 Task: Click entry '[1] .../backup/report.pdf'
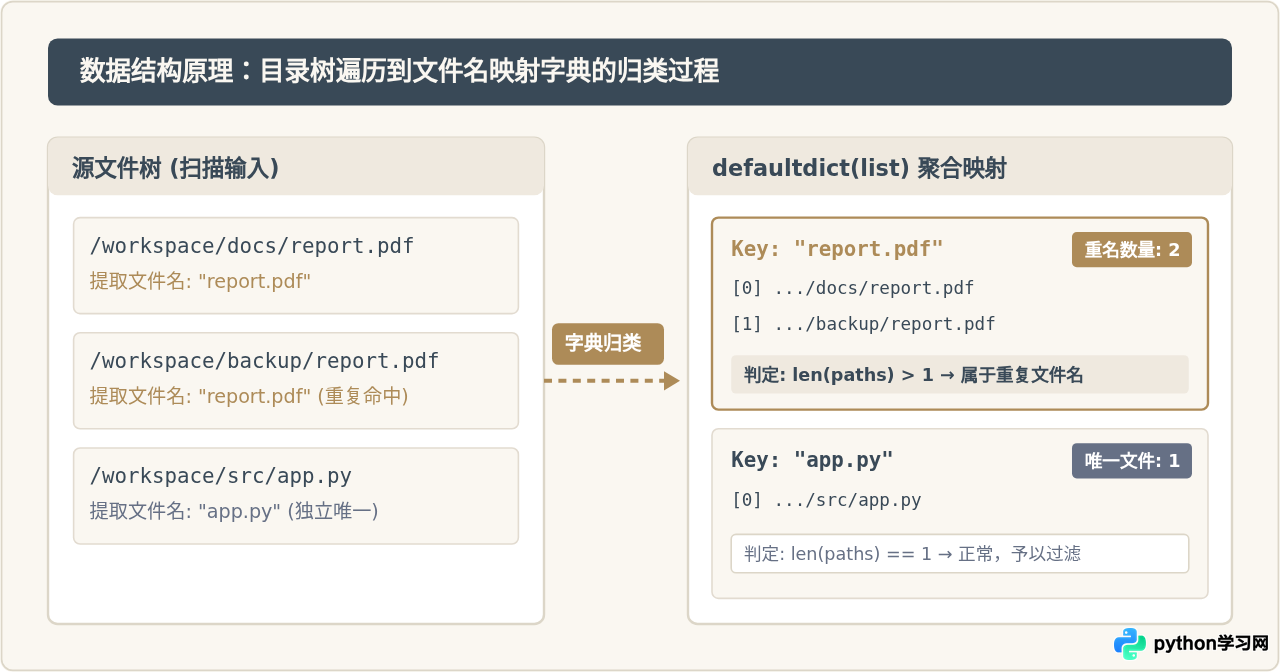(864, 324)
